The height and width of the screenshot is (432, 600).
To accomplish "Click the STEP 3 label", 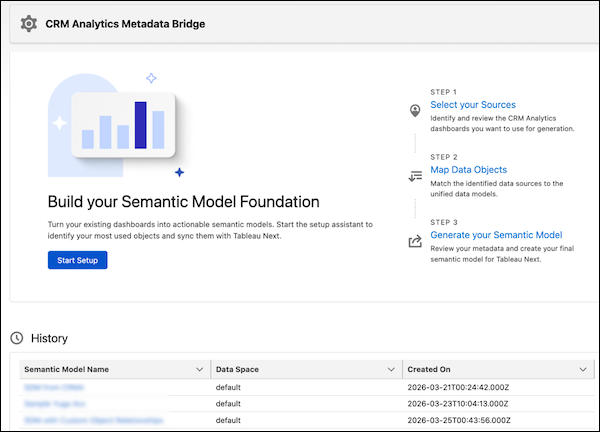I will [x=444, y=222].
